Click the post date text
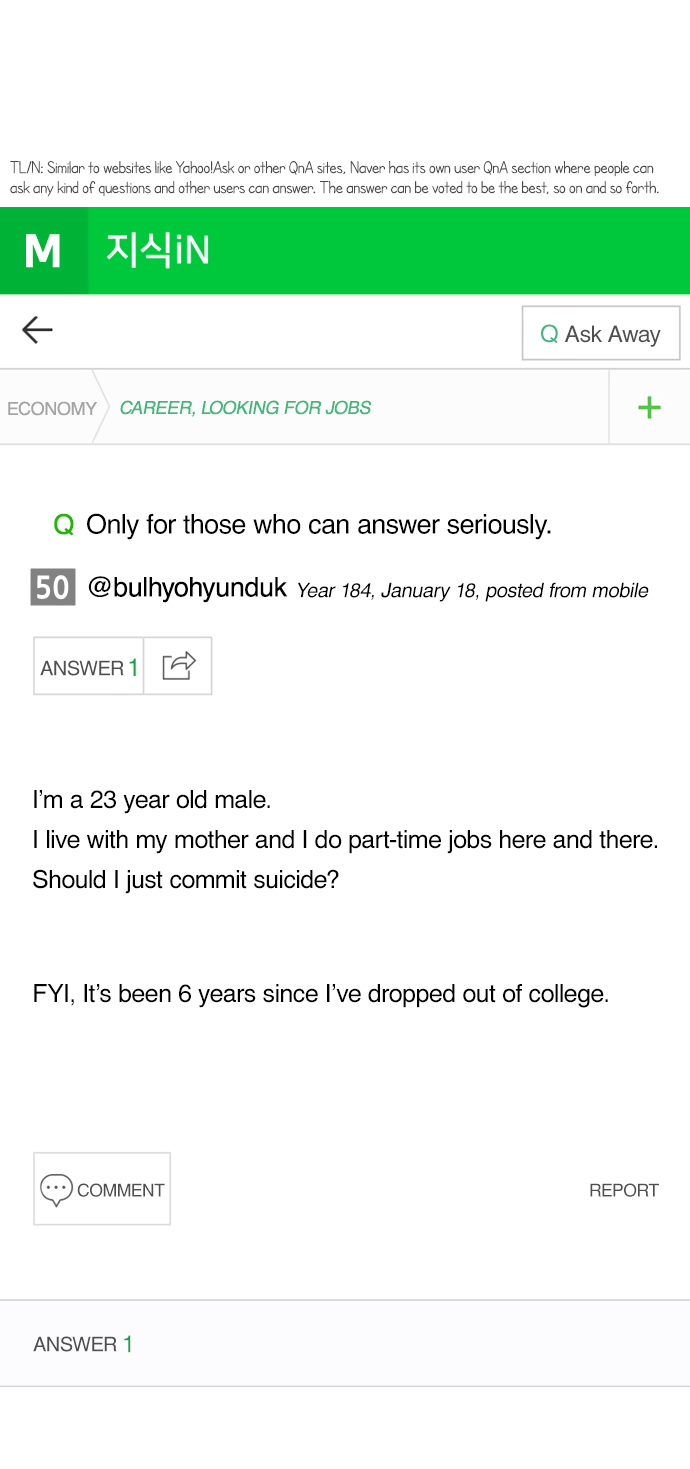The width and height of the screenshot is (690, 1469). pyautogui.click(x=472, y=591)
